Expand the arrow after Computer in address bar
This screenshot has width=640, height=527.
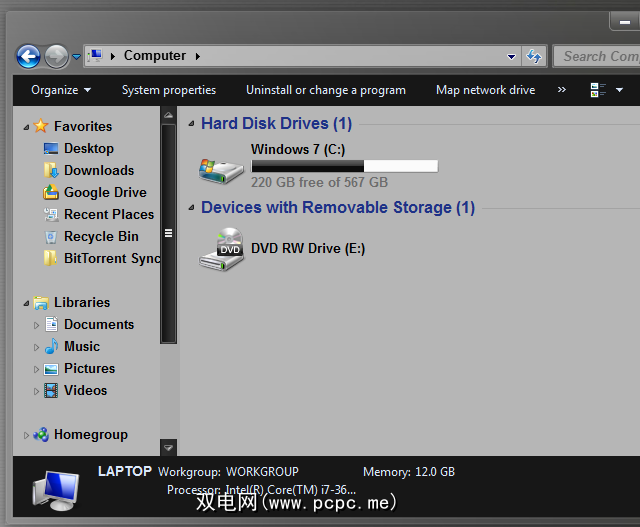198,56
